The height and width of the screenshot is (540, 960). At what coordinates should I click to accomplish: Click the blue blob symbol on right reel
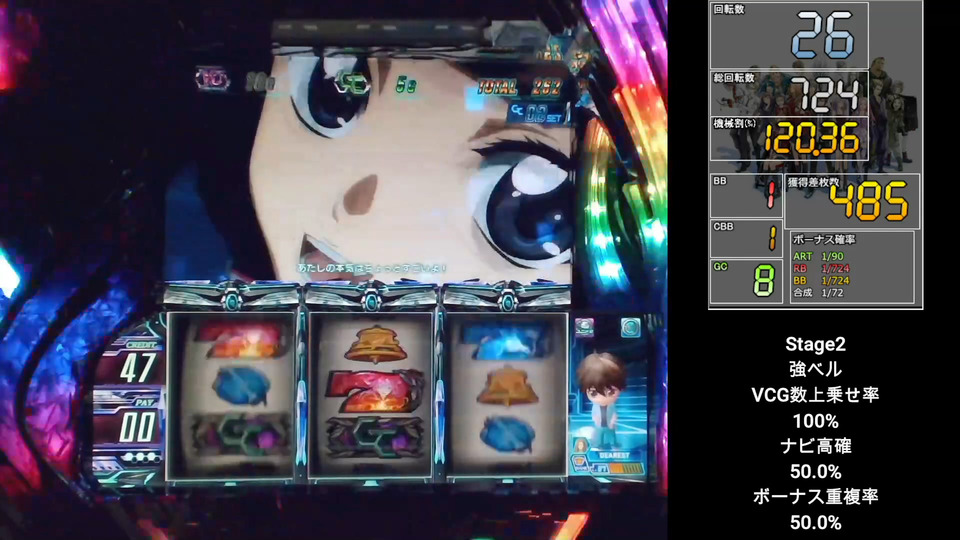508,433
